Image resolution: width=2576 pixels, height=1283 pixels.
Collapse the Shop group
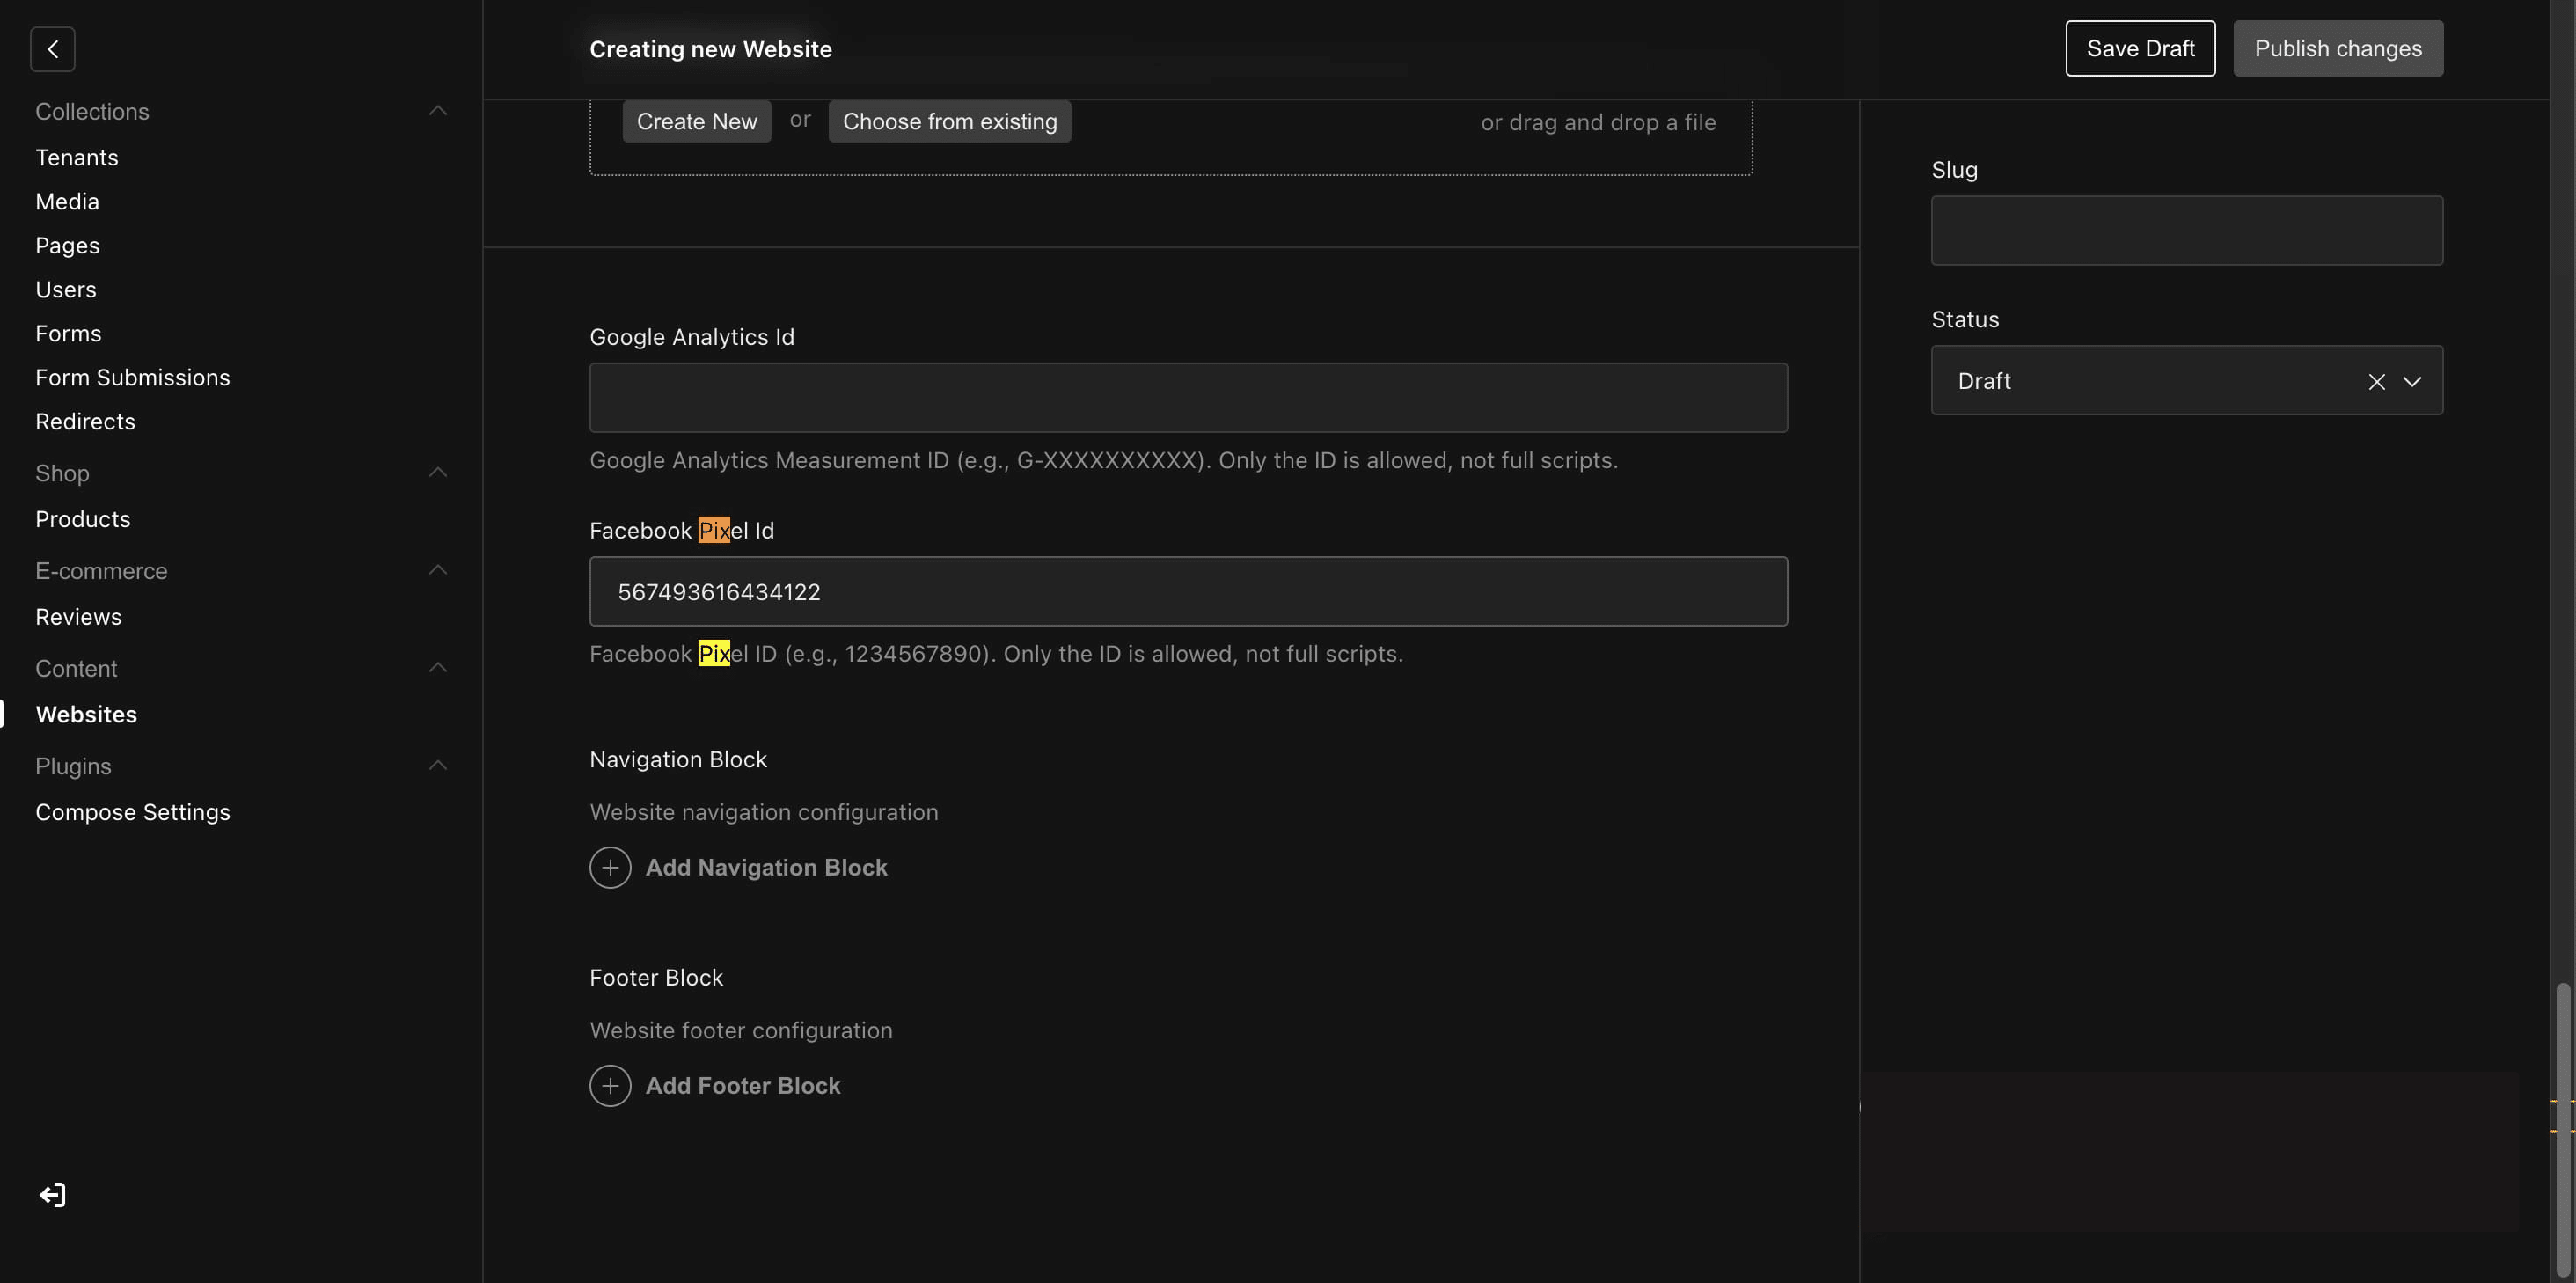437,473
